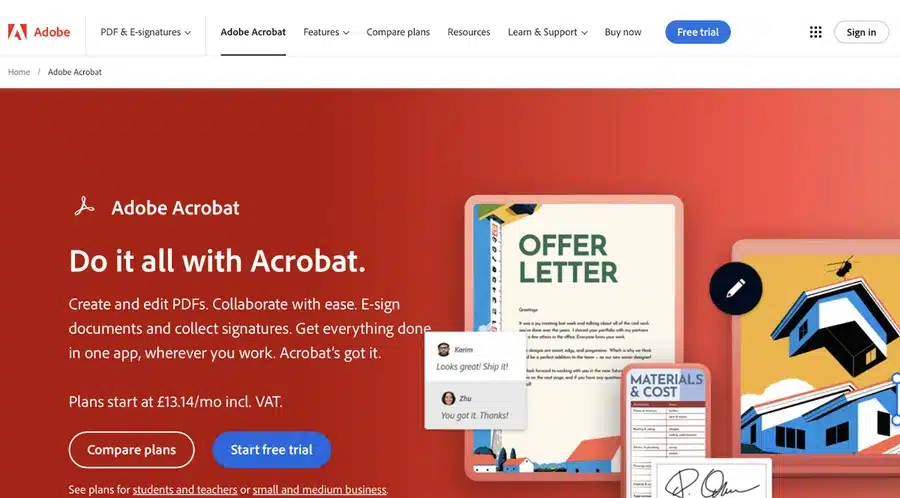Follow the students and teachers link
This screenshot has width=900, height=498.
pyautogui.click(x=185, y=490)
